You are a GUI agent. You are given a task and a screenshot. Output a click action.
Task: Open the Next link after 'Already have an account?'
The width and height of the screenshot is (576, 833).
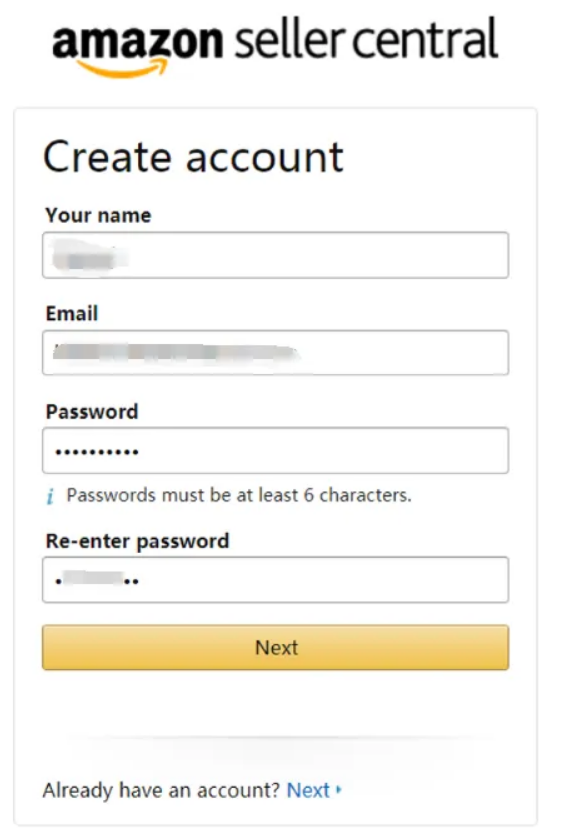coord(308,790)
